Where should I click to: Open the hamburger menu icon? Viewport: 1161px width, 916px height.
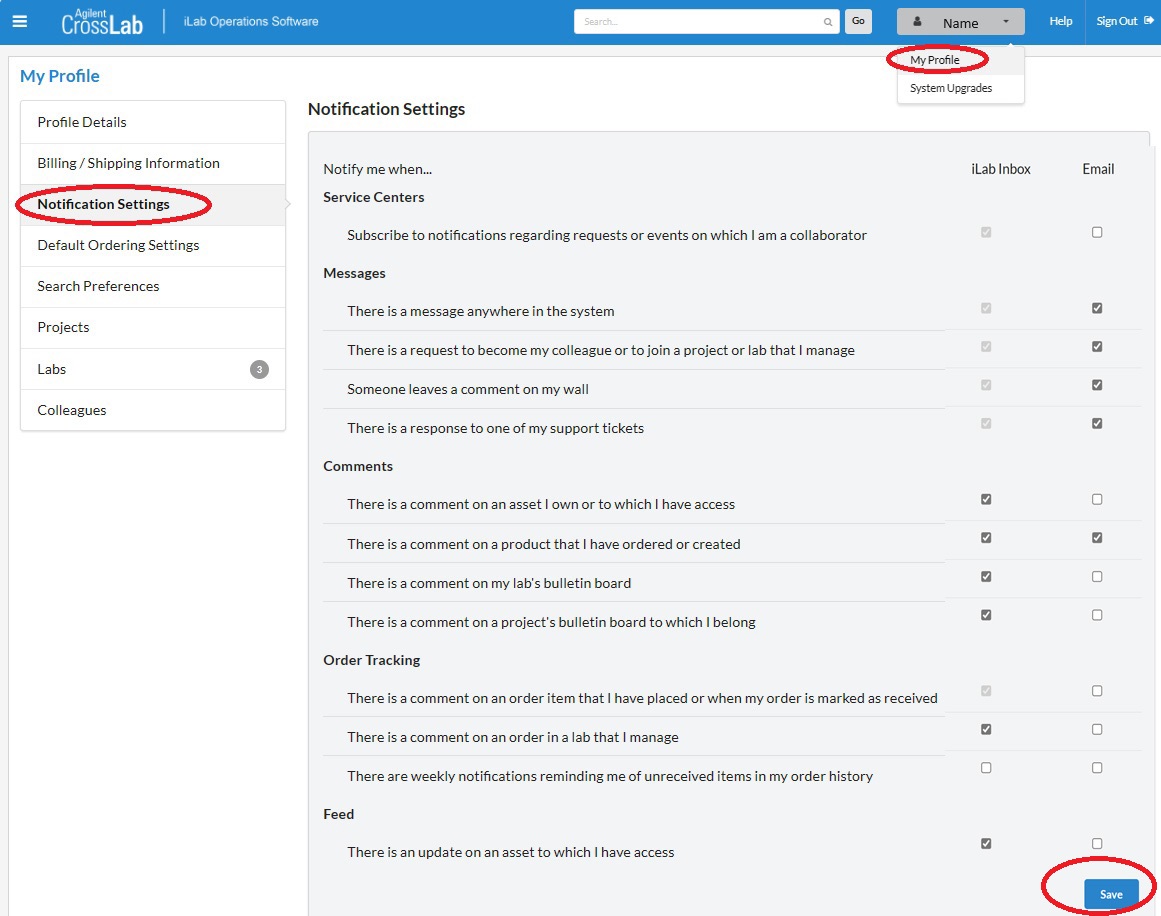pyautogui.click(x=20, y=21)
